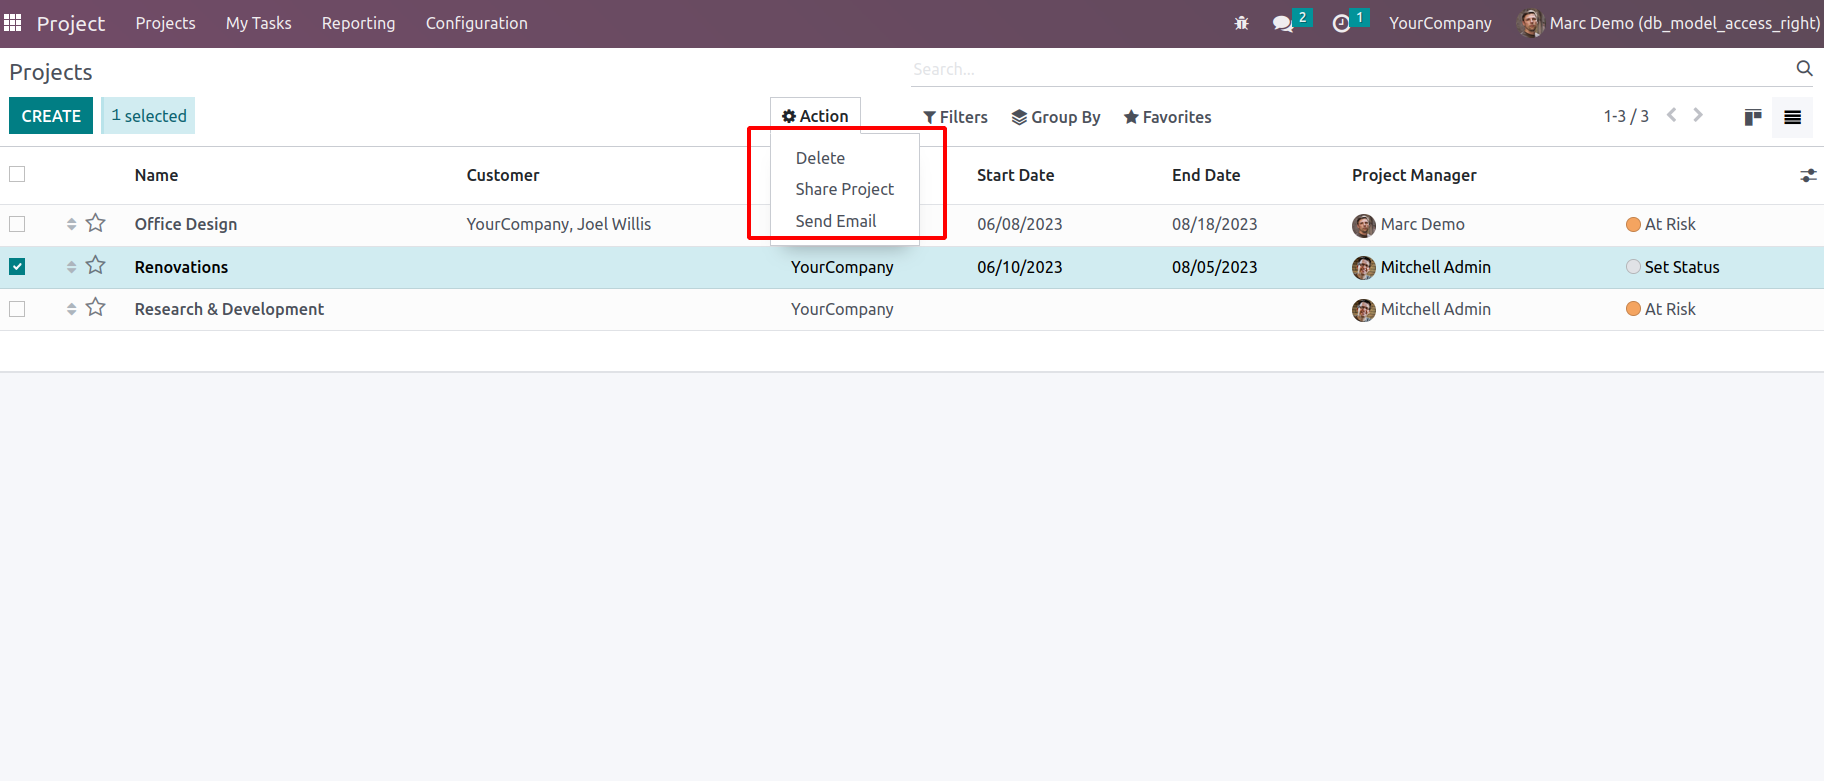Toggle the select-all header checkbox
1824x781 pixels.
click(x=17, y=174)
